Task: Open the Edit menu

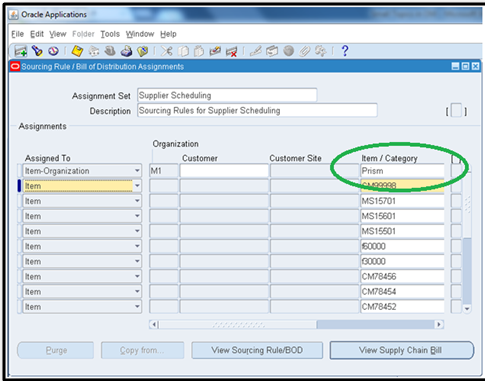Action: point(37,34)
